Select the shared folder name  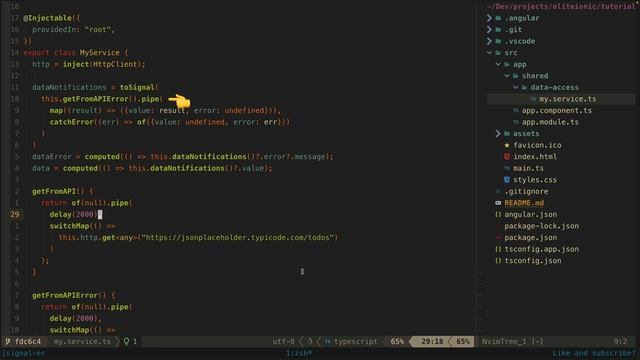point(535,76)
